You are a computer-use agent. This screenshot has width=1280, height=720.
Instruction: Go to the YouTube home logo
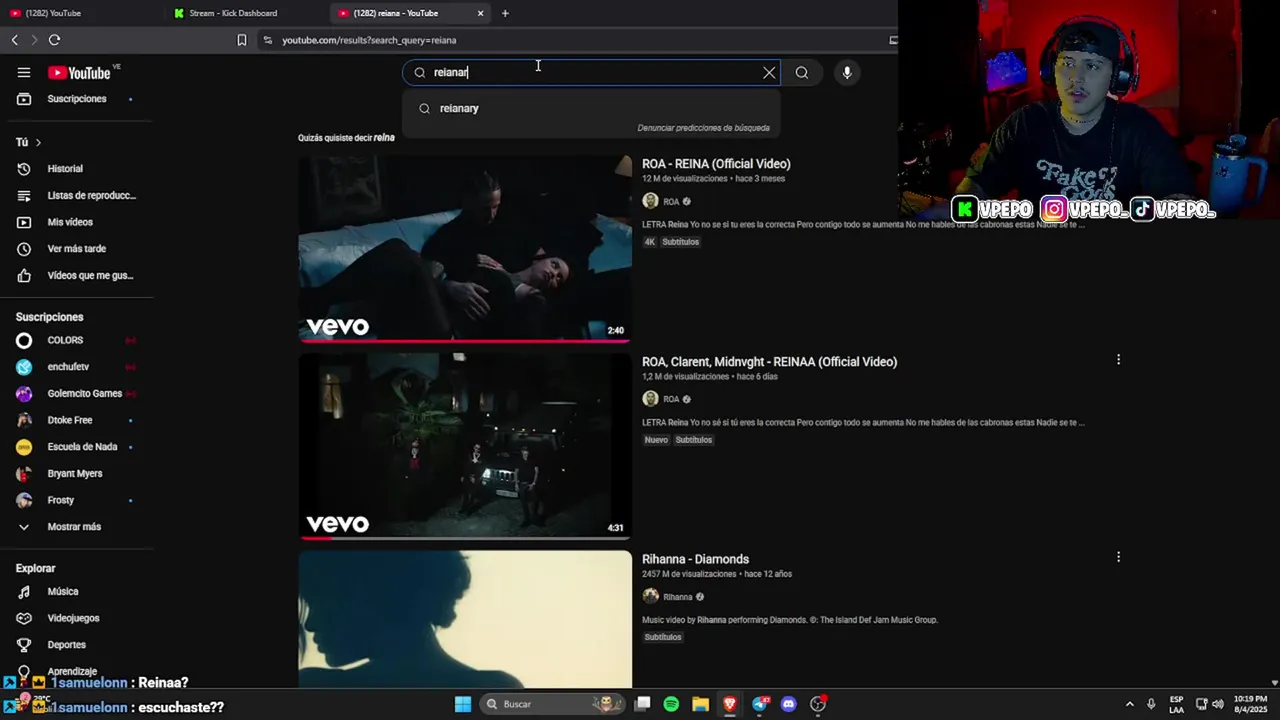point(79,72)
